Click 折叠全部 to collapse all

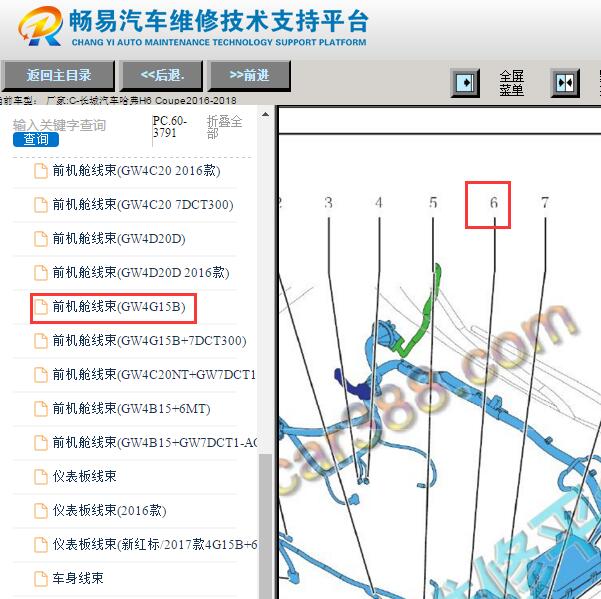(224, 127)
